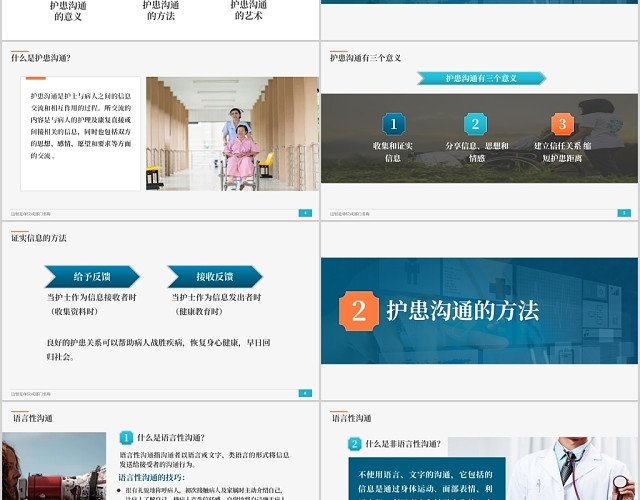Click the caption 收集和证实信息
640x500 pixels.
[393, 152]
